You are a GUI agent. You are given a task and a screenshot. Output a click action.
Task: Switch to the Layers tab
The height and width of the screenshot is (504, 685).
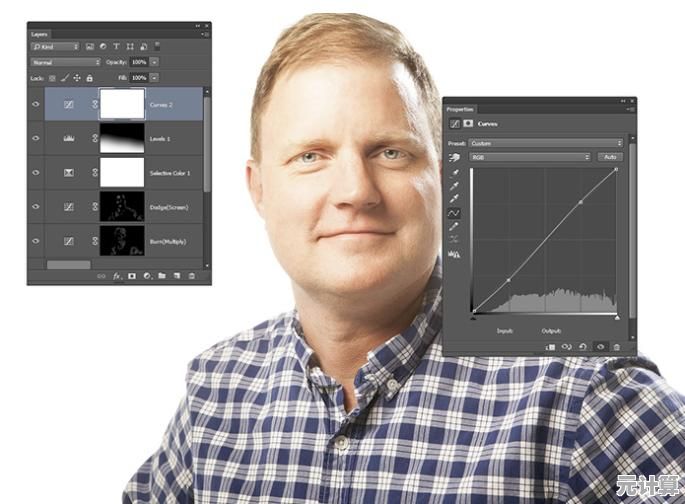(x=39, y=34)
